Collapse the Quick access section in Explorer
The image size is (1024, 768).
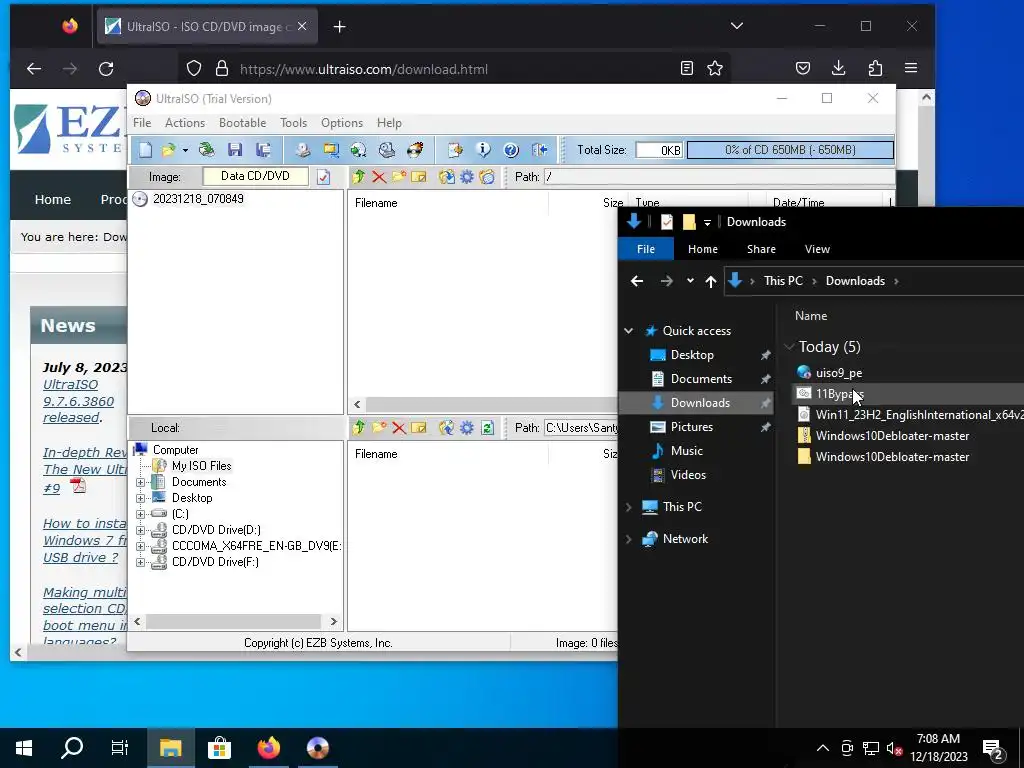tap(628, 331)
